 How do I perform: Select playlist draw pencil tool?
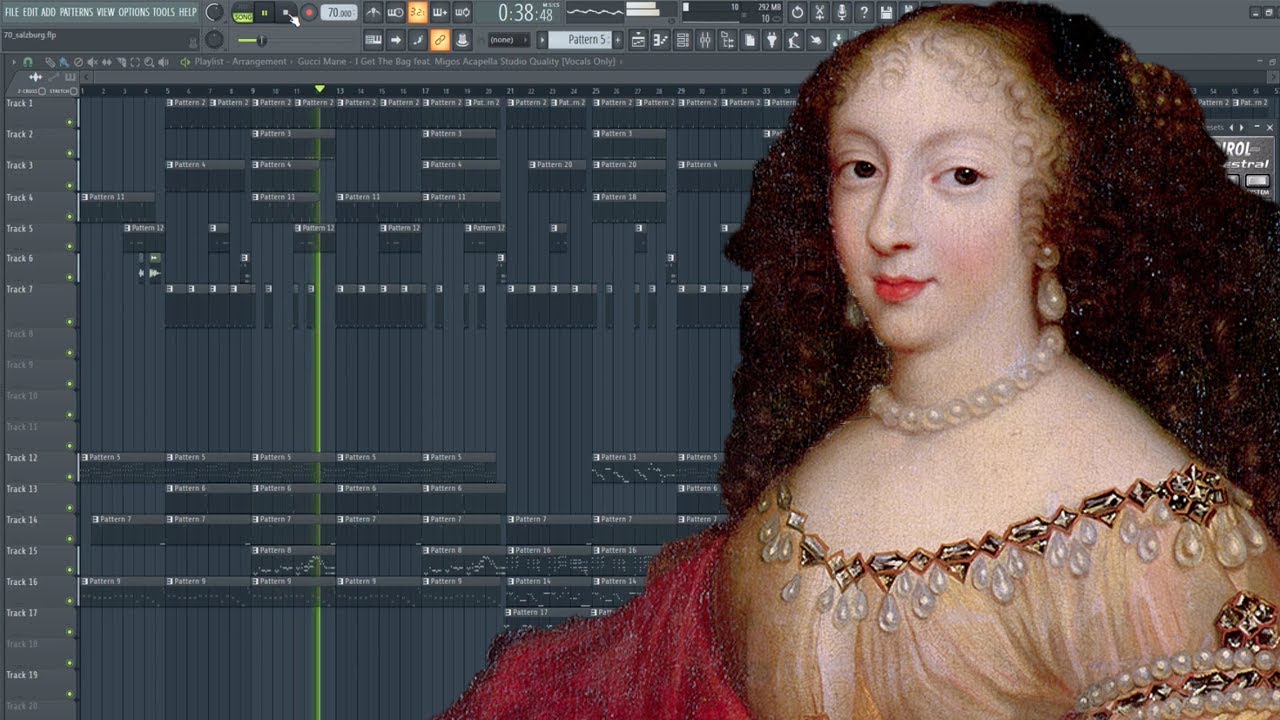[50, 62]
